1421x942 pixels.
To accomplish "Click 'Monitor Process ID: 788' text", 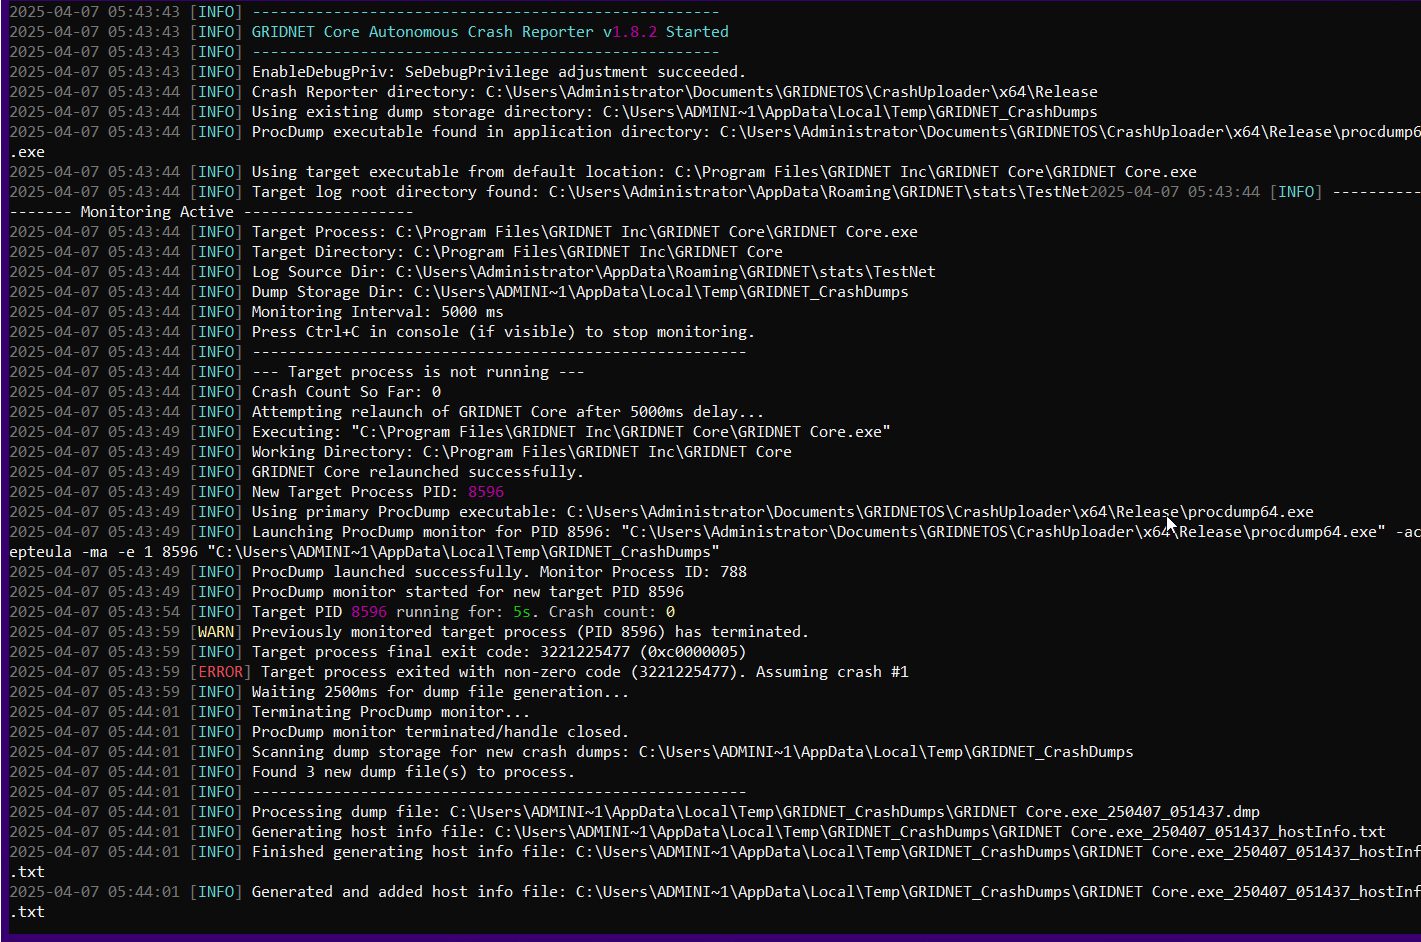I will click(x=643, y=572).
